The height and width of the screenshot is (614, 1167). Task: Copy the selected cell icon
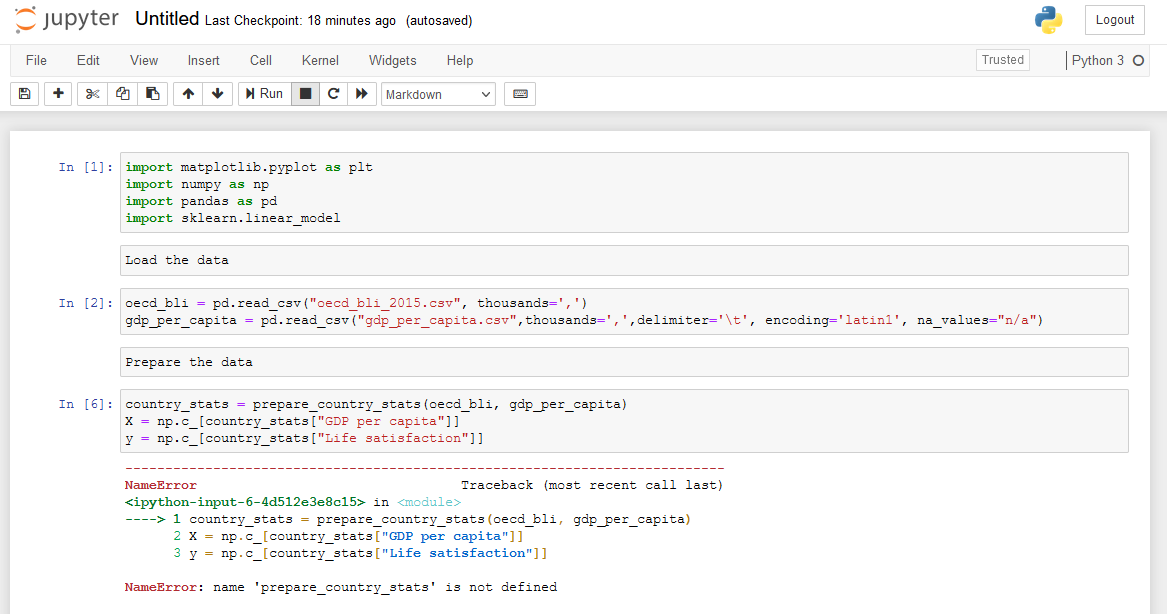121,93
